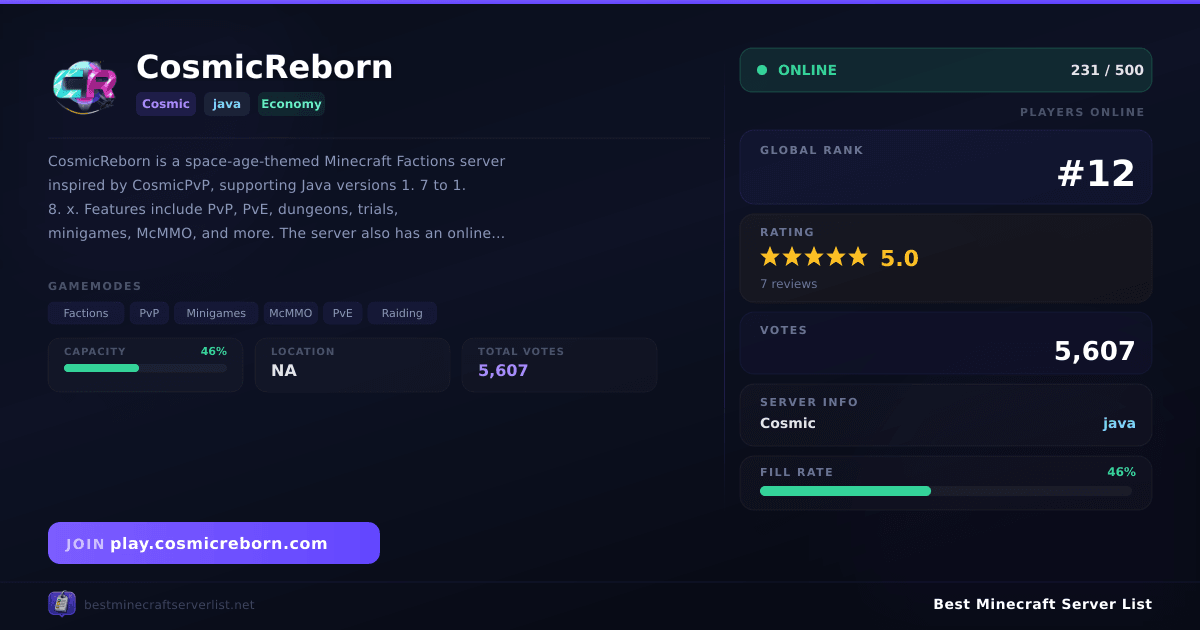The height and width of the screenshot is (630, 1200).
Task: Click the Factions gamemode chip
Action: click(x=86, y=313)
